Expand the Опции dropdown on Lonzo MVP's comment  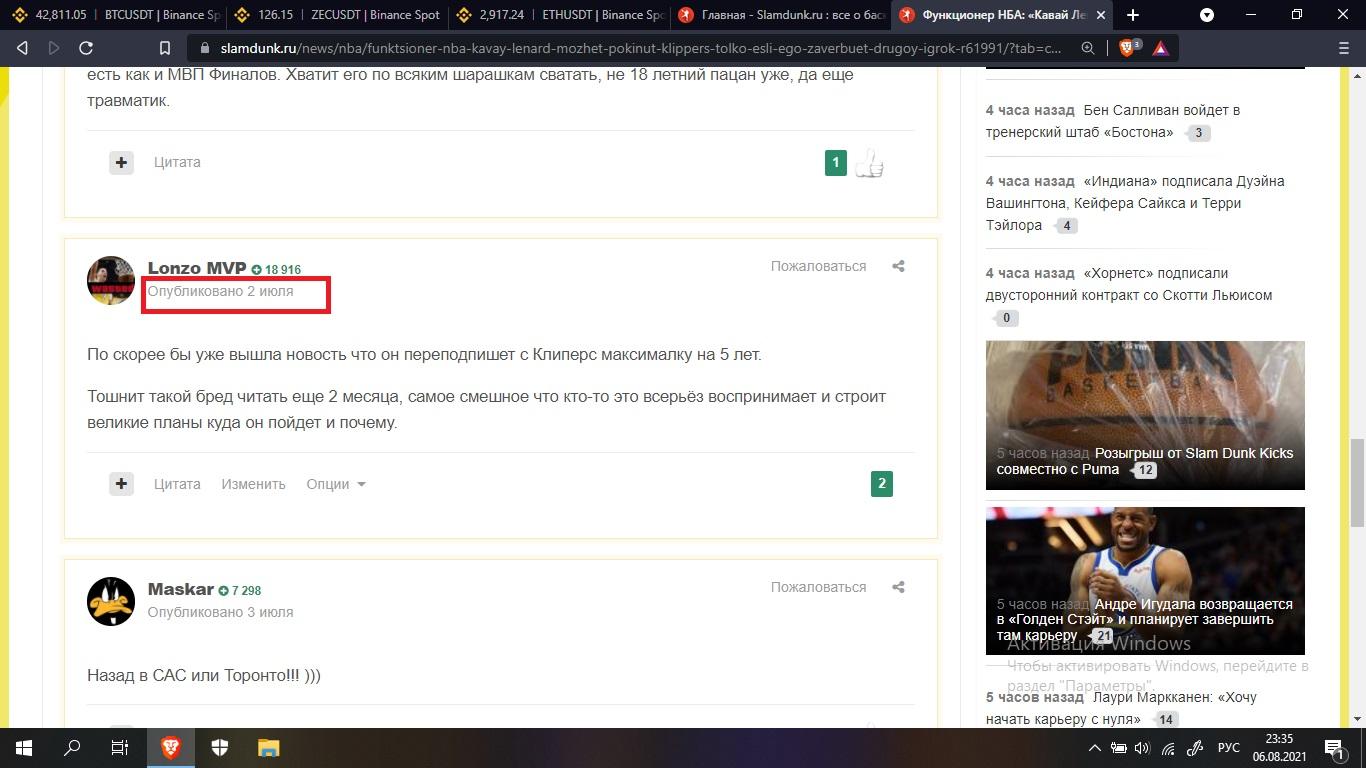point(336,484)
